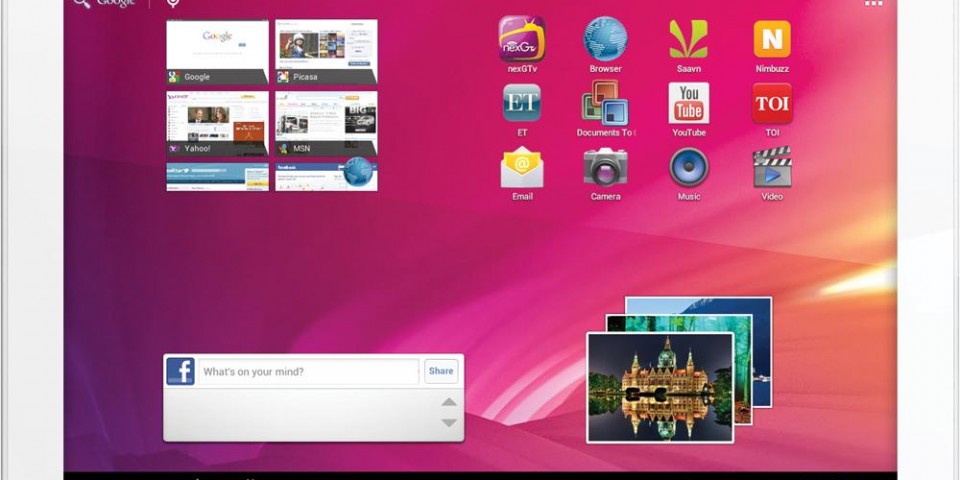
Task: Open the Google bookmark thumbnail
Action: [217, 50]
